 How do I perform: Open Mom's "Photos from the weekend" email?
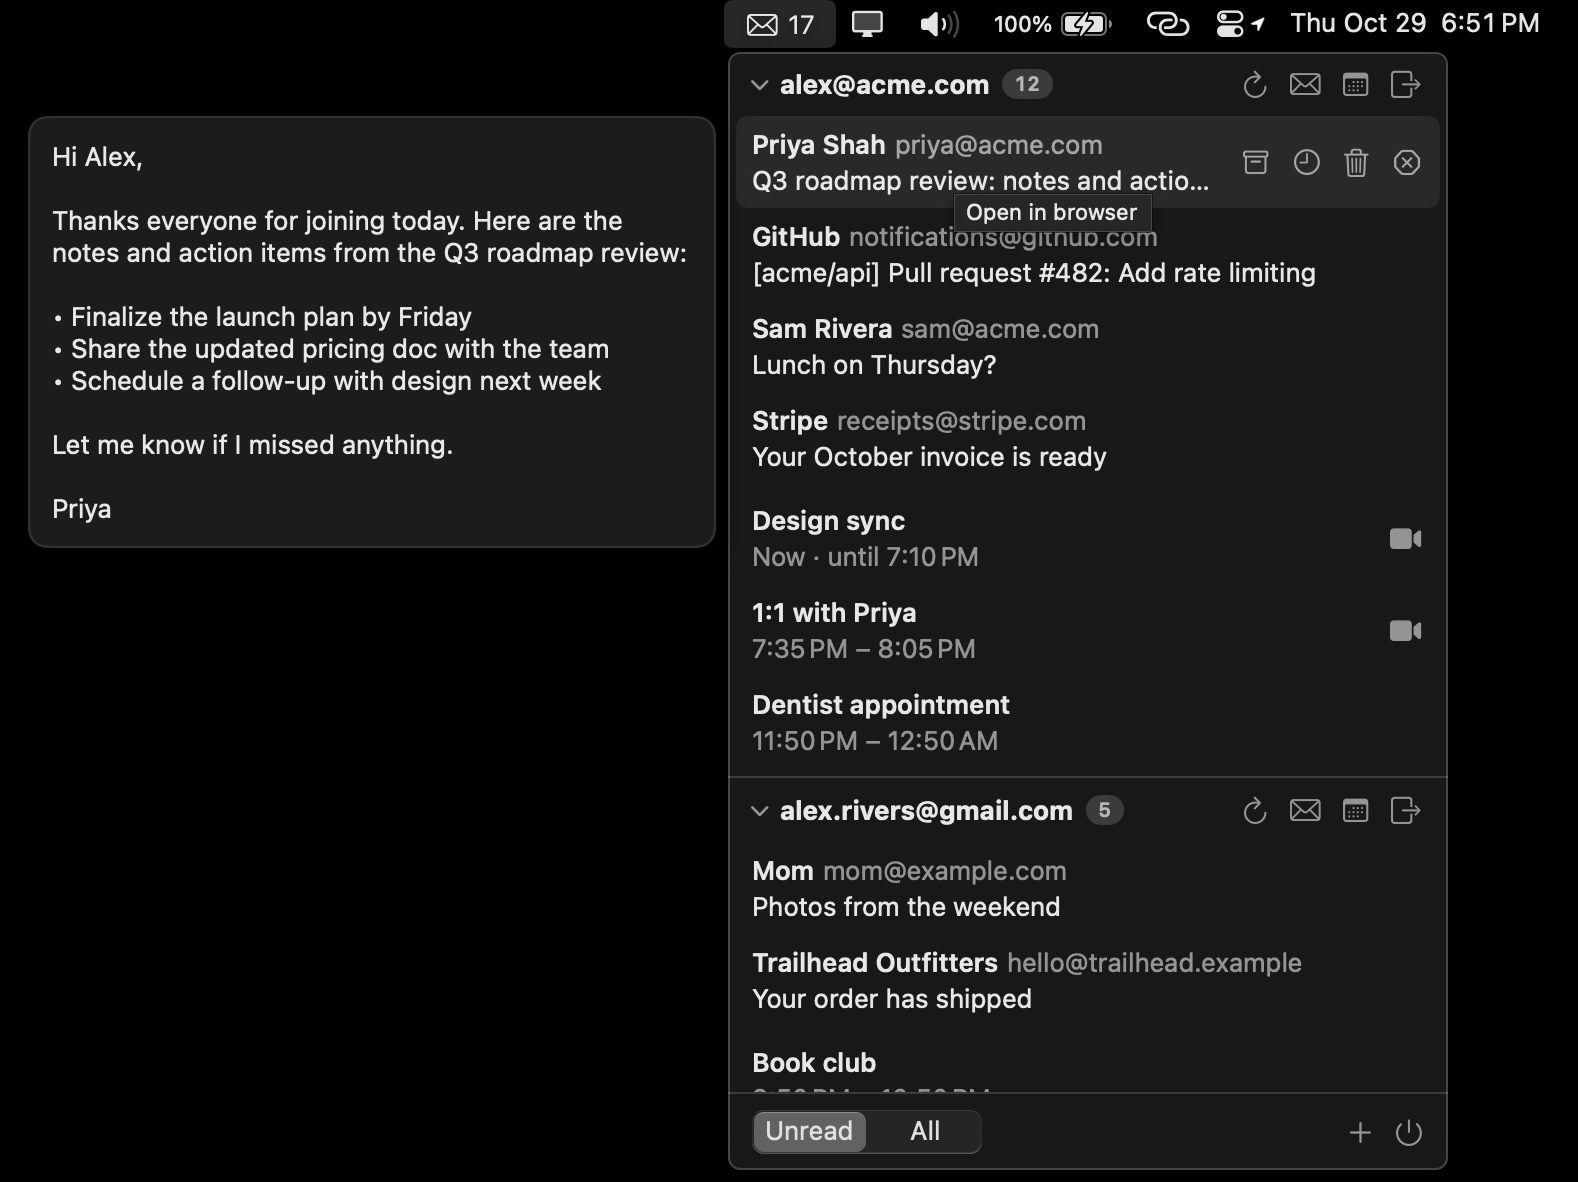coord(1088,889)
